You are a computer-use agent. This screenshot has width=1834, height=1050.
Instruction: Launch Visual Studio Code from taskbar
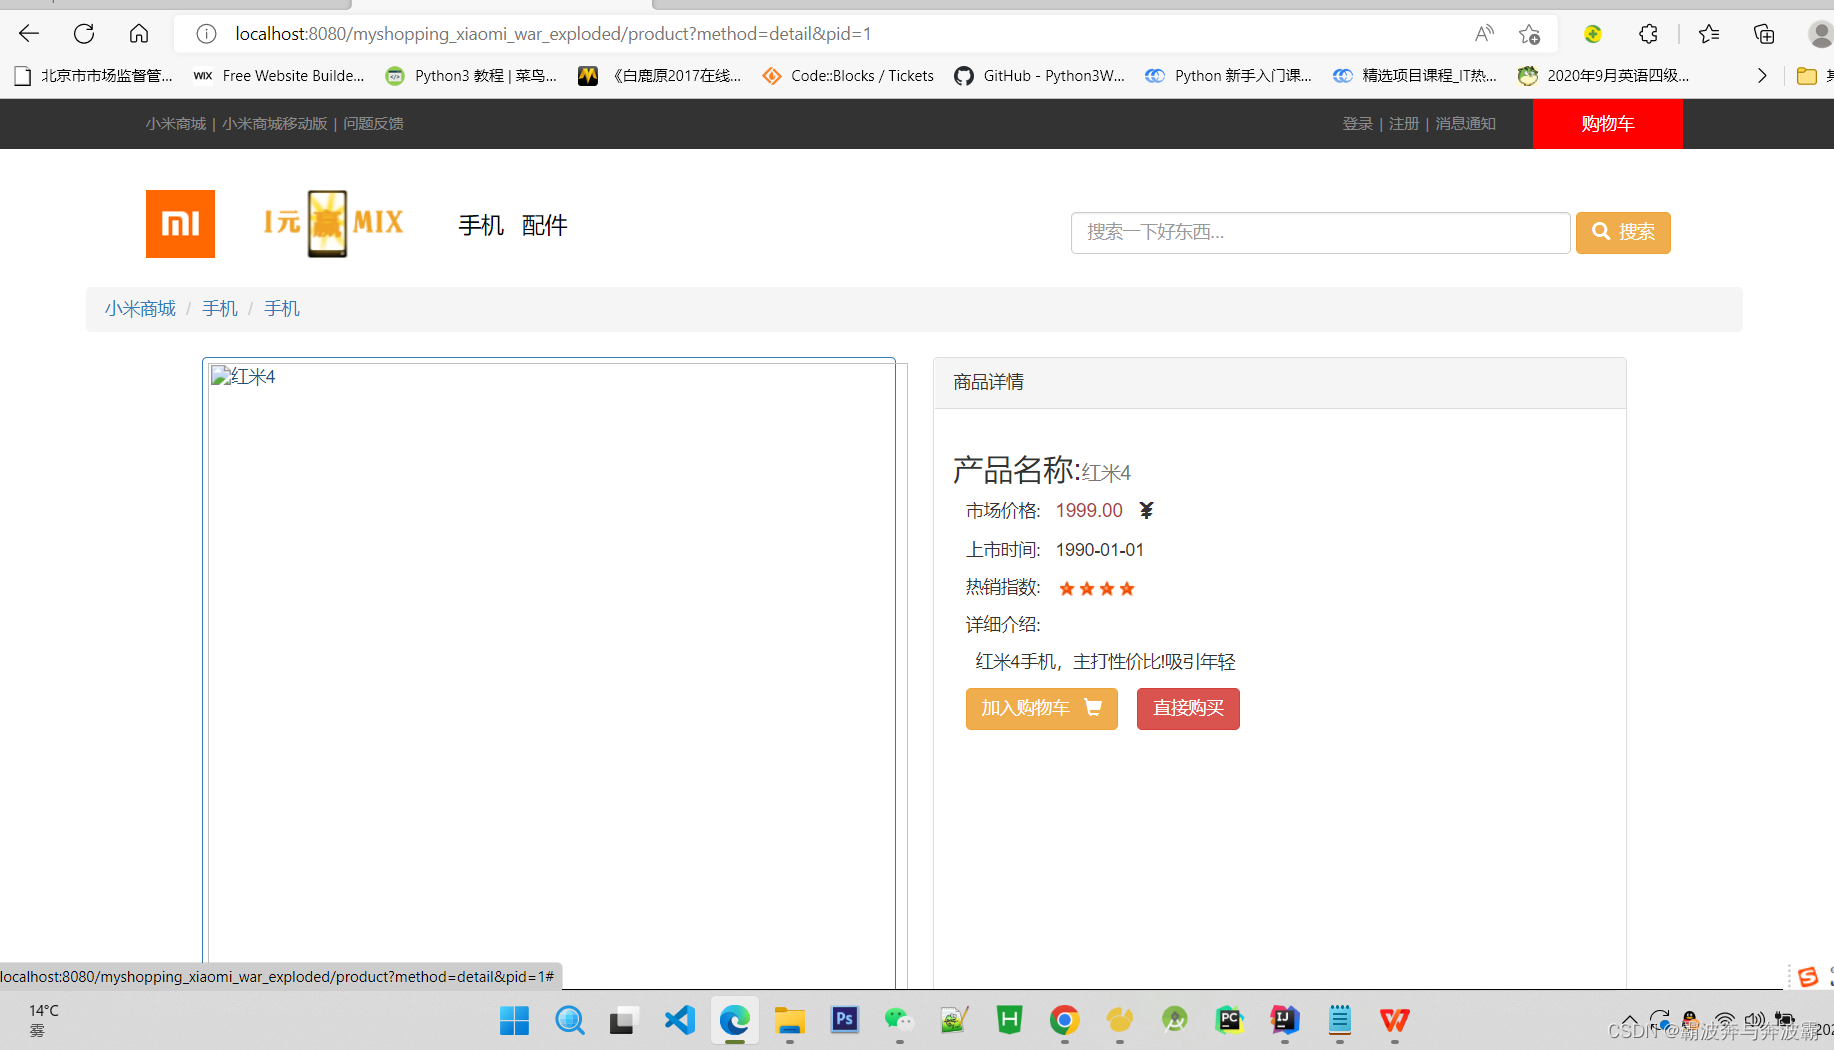pos(679,1020)
